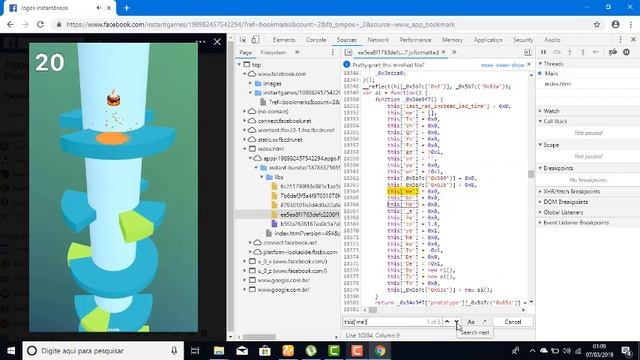640x360 pixels.
Task: Expand platform-lookaside.fbsbx.com node
Action: 250,252
